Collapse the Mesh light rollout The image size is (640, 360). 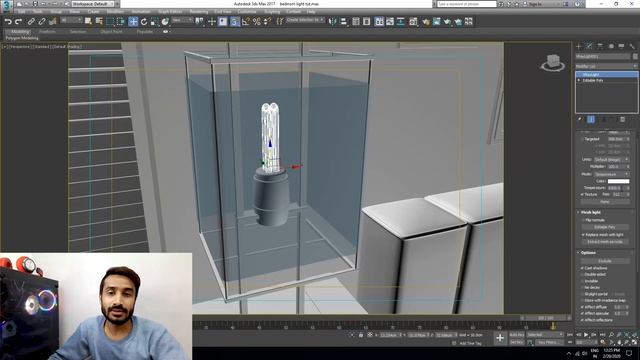pyautogui.click(x=591, y=212)
